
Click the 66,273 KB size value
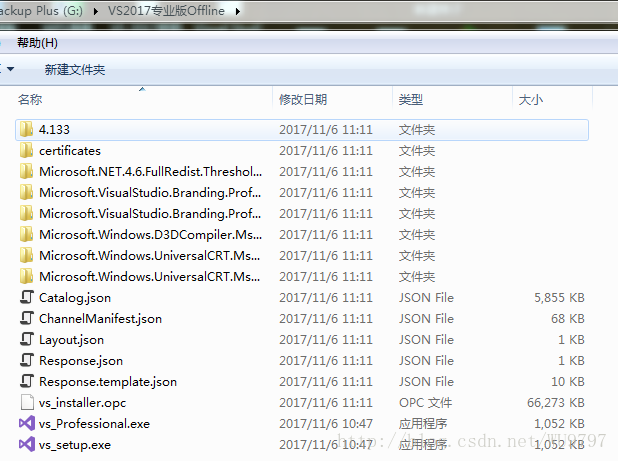[x=556, y=403]
